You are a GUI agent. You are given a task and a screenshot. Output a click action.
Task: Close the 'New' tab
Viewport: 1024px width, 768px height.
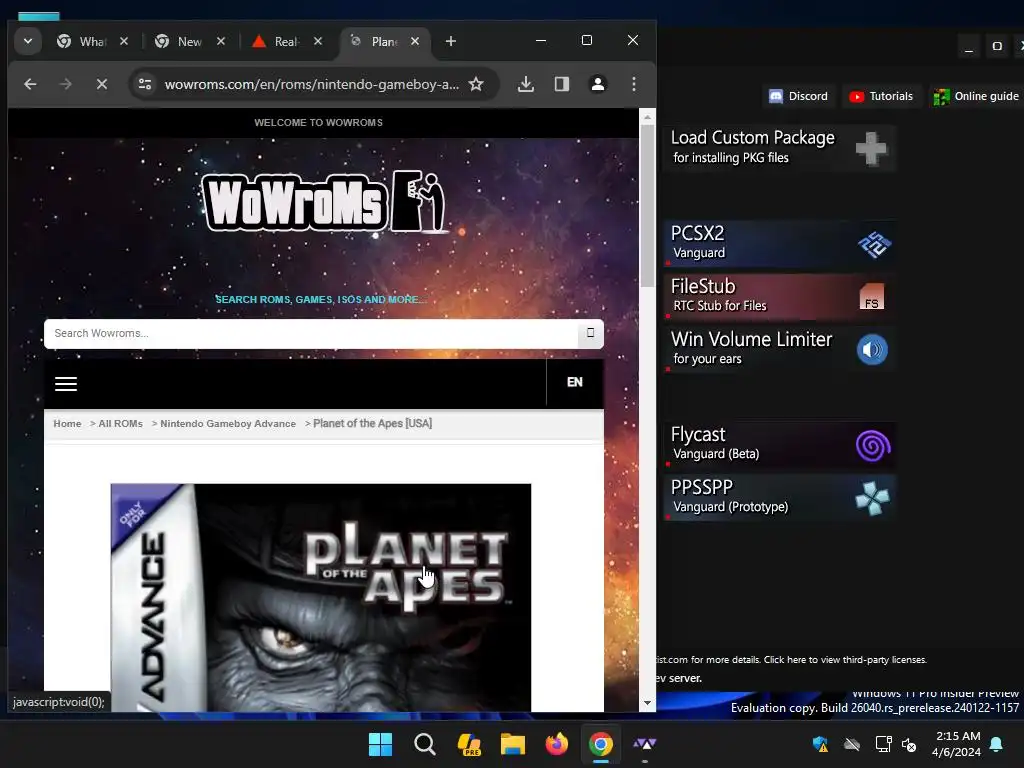pyautogui.click(x=221, y=41)
